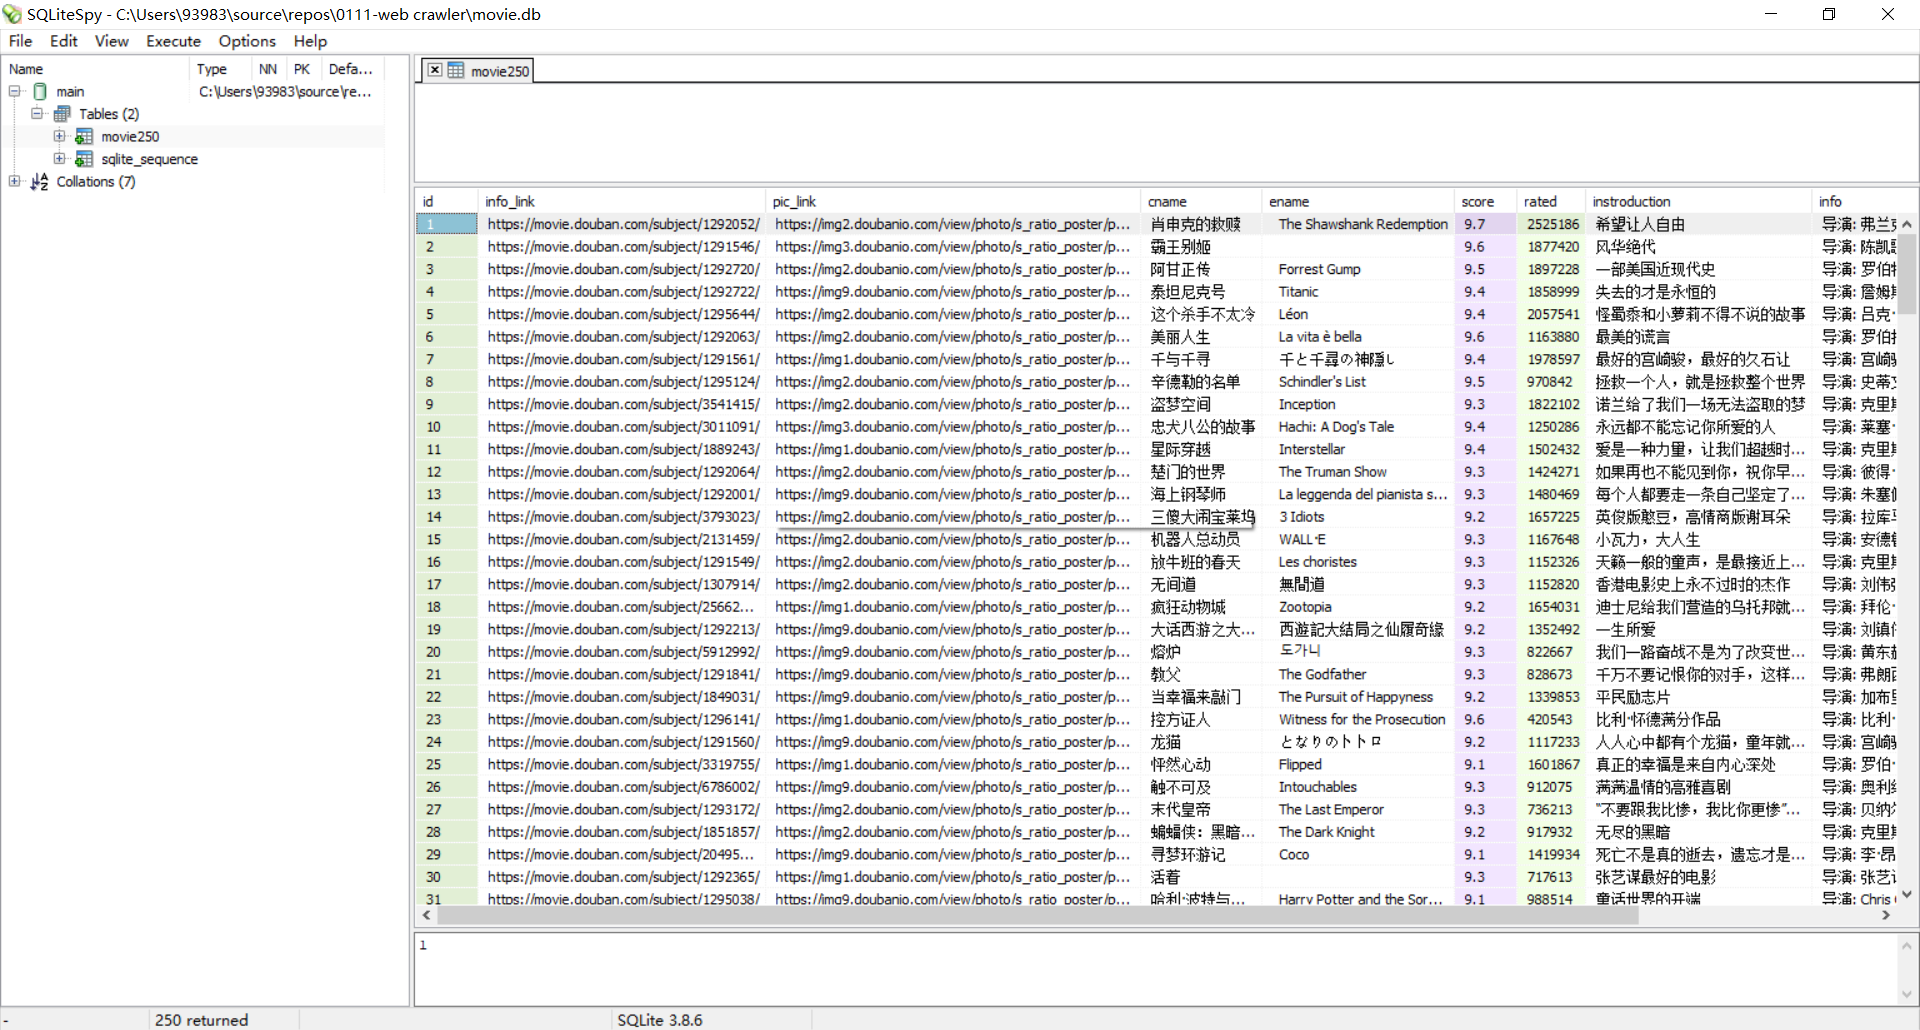
Task: Open the Edit menu
Action: click(x=63, y=41)
